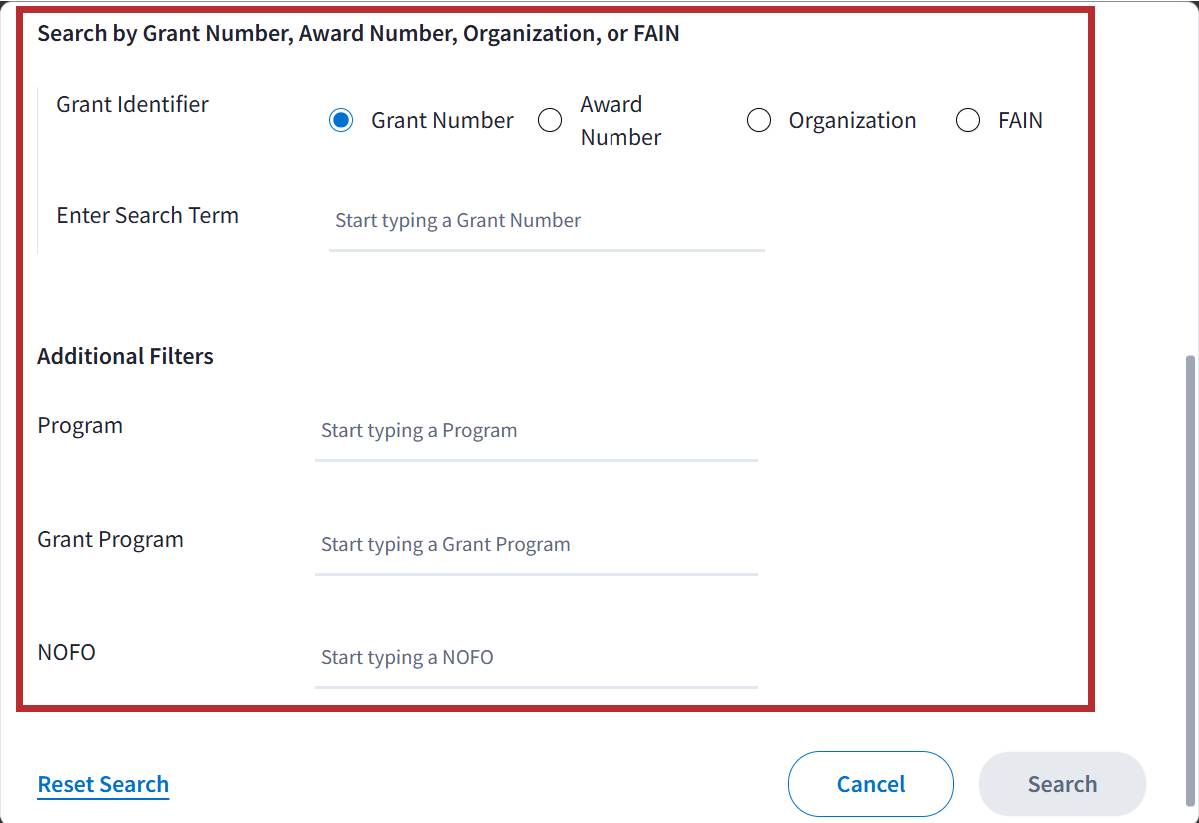
Task: Click the NOFO filter text box
Action: click(536, 658)
